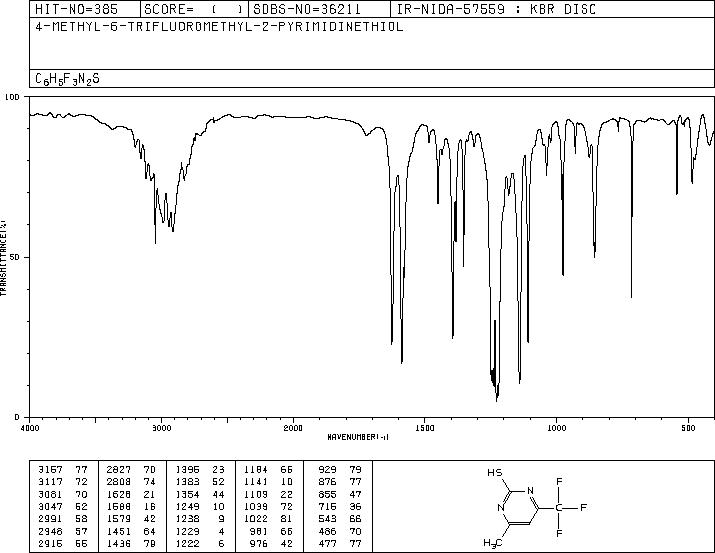Click the WAVENUMBER axis title
Viewport: 715px width, 553px height.
(x=358, y=437)
